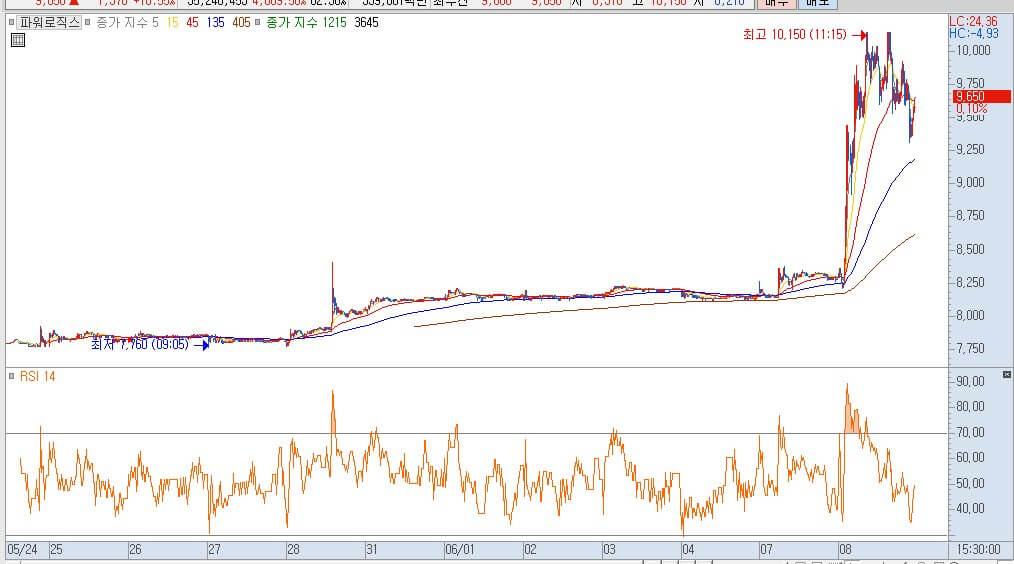Click the 70,00 RSI axis label
Viewport: 1014px width, 564px height.
click(x=970, y=432)
